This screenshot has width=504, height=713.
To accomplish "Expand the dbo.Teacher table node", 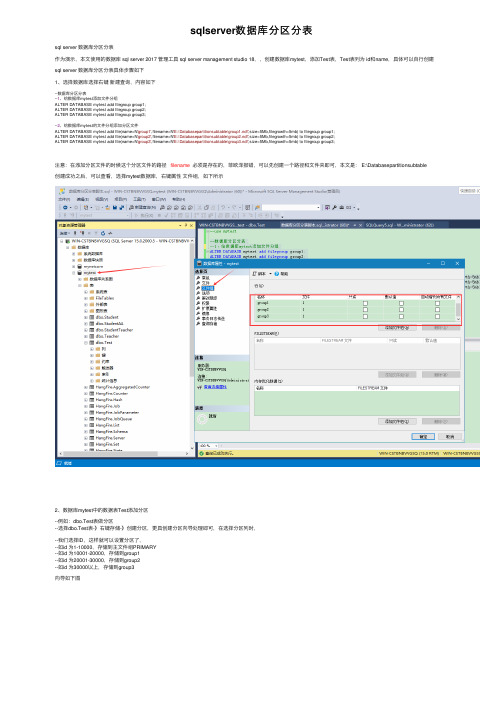I will (x=86, y=336).
